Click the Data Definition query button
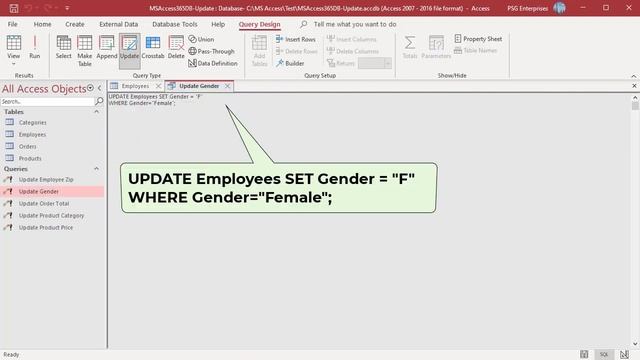This screenshot has height=360, width=640. 213,63
